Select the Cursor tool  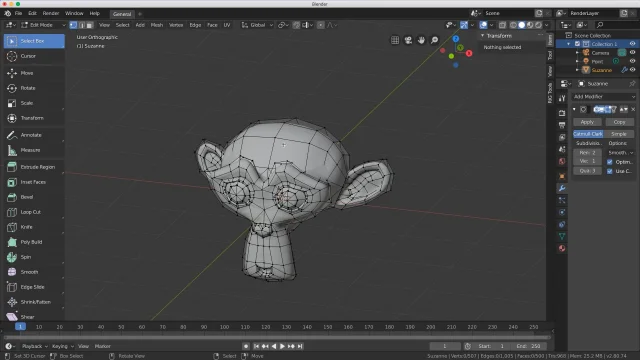tap(34, 56)
